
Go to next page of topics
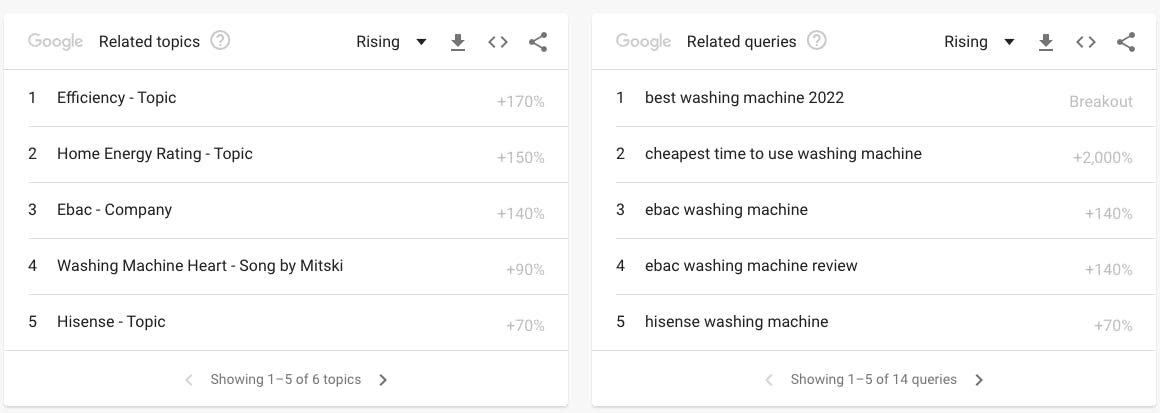point(382,380)
